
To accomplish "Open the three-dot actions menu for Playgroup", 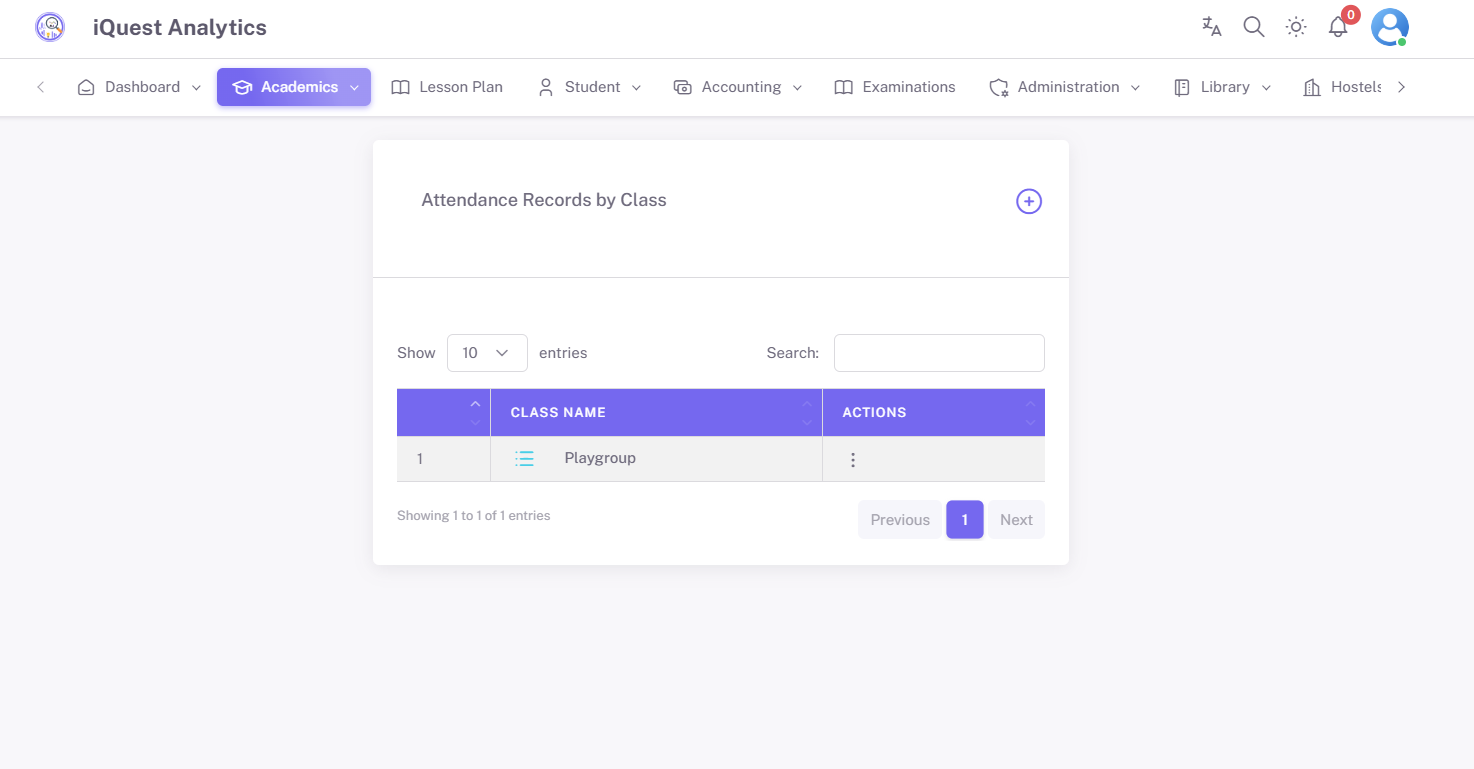I will (x=852, y=460).
